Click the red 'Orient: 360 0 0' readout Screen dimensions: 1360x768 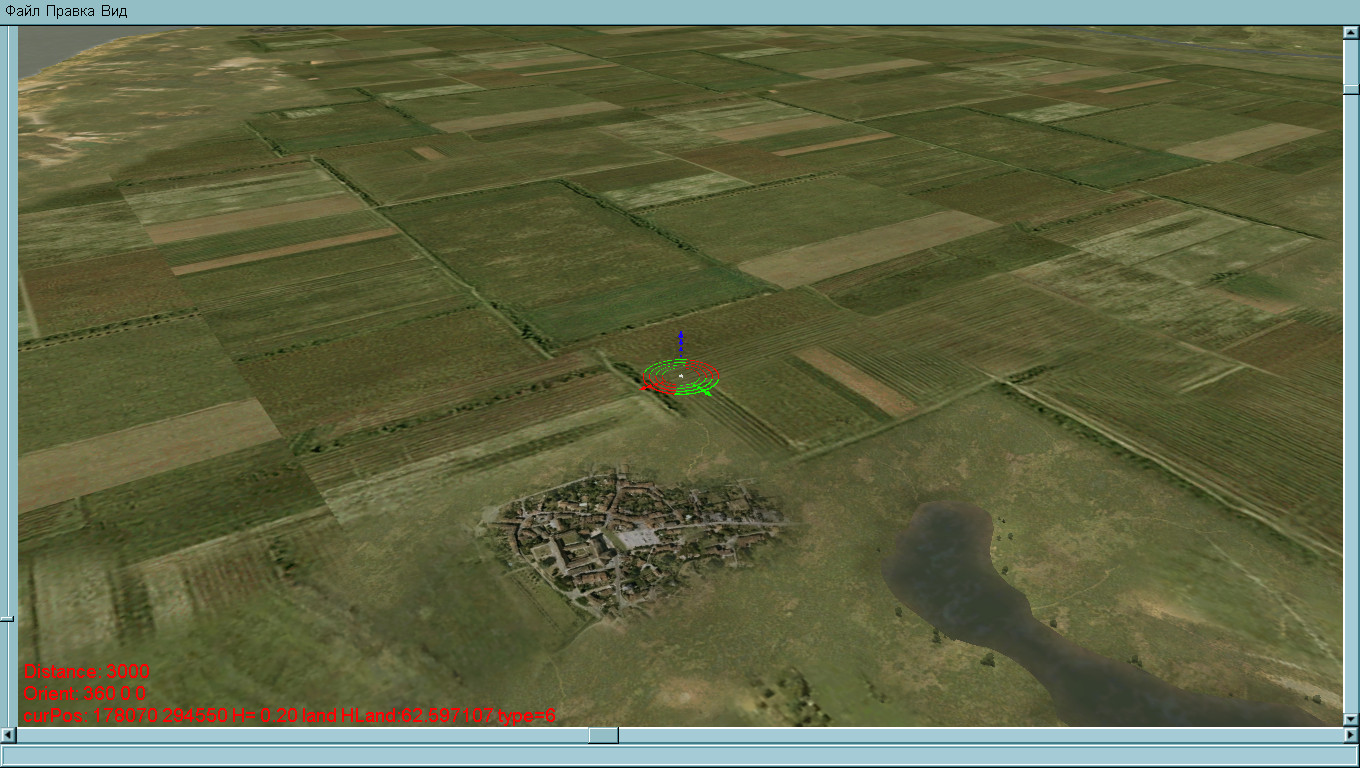(85, 693)
